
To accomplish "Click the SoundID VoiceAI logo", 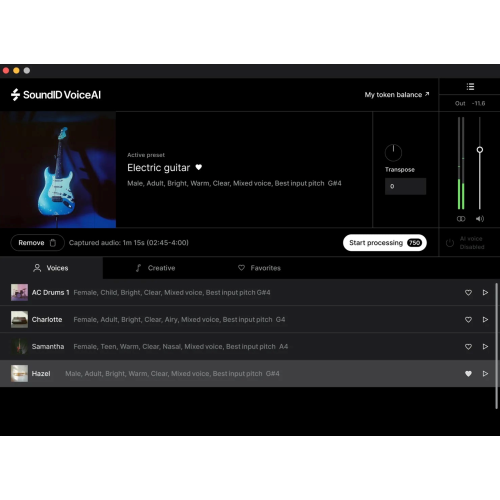I will point(56,95).
